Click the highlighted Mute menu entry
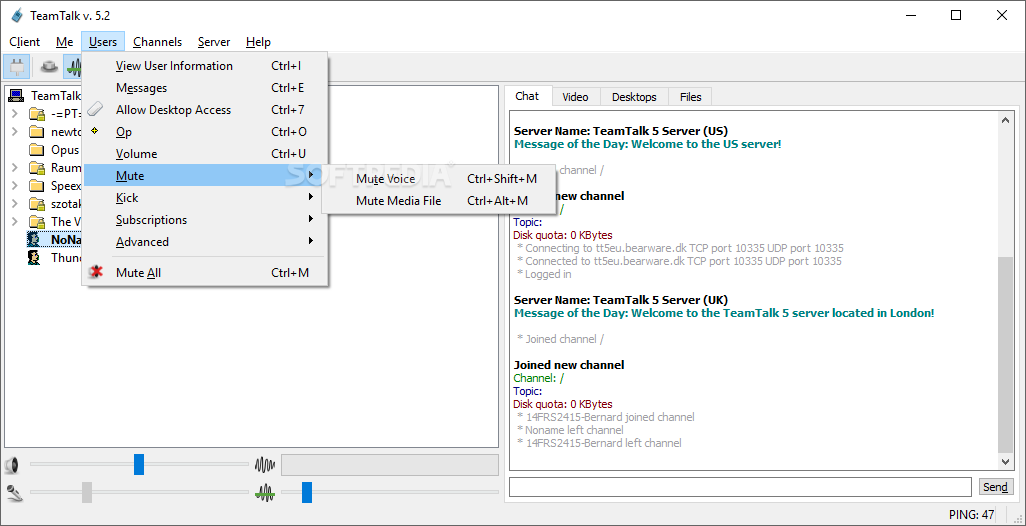This screenshot has height=526, width=1026. pos(205,176)
